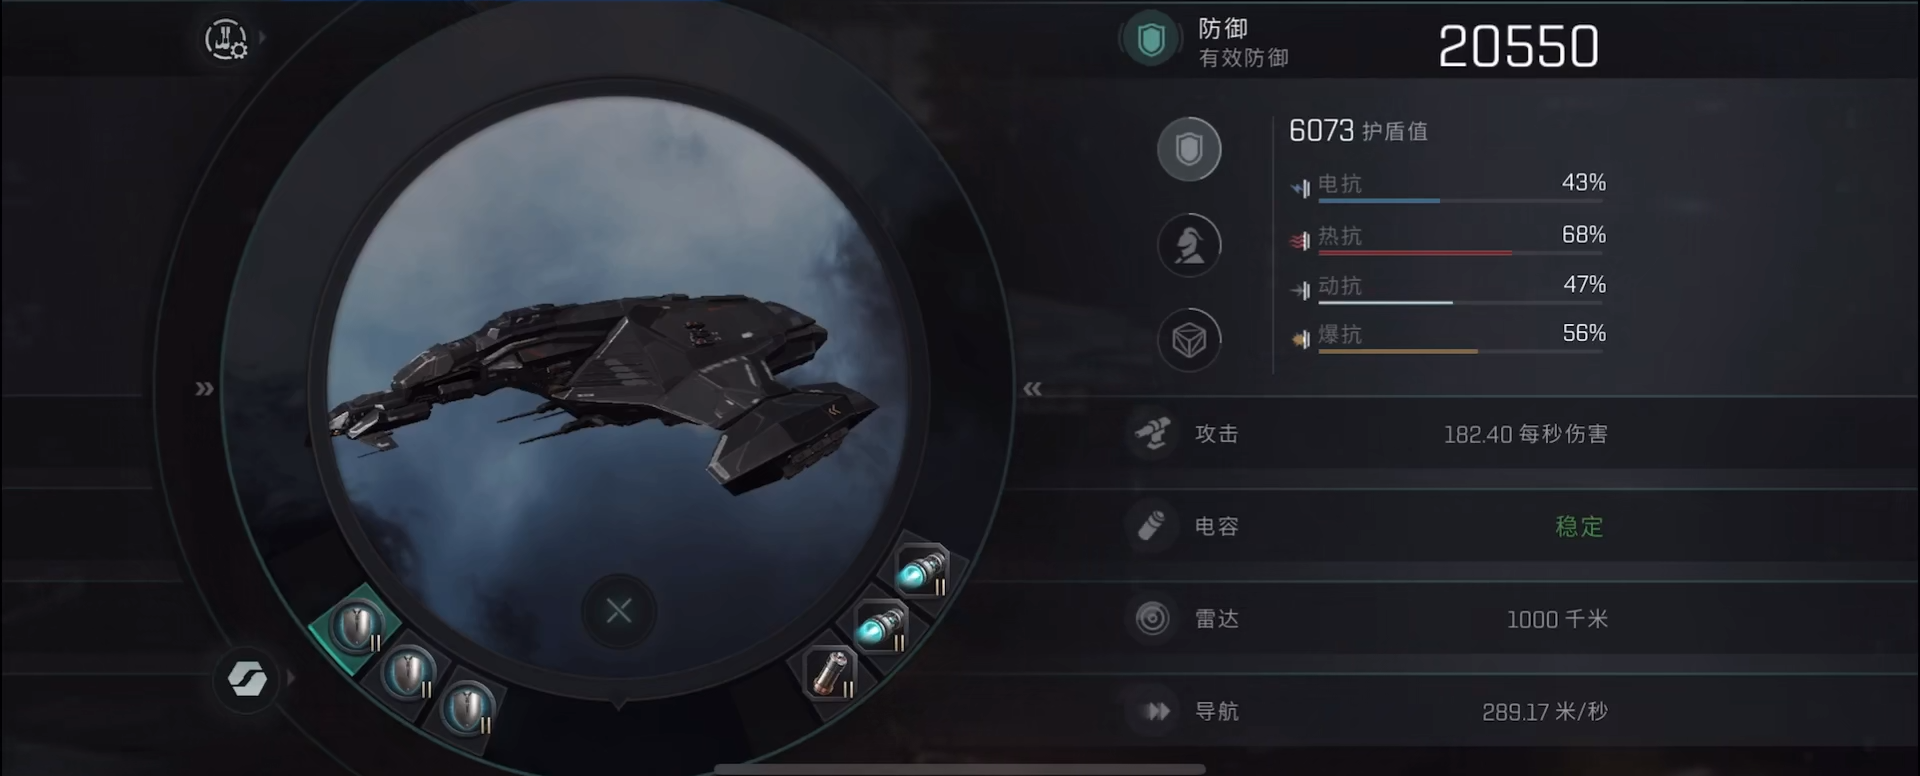1920x776 pixels.
Task: Select the hull structure cube icon
Action: pos(1189,340)
